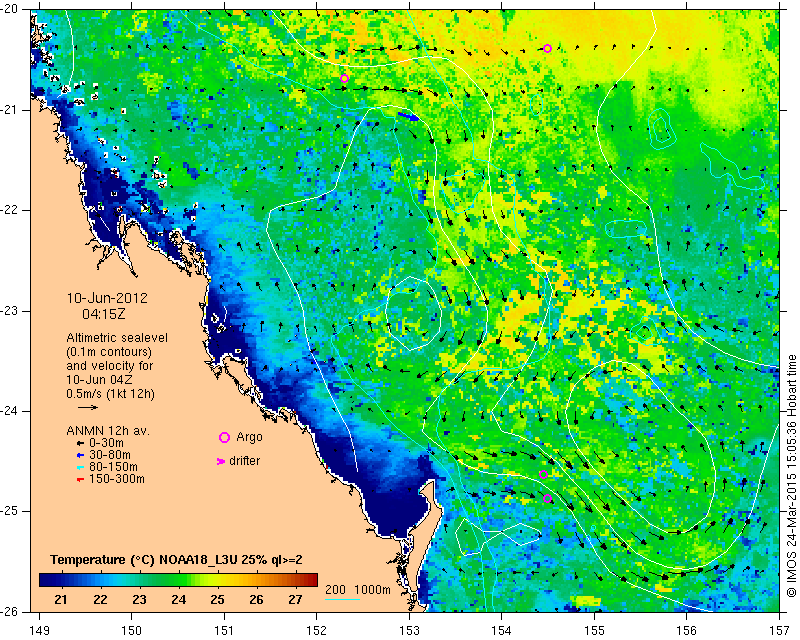Click the longitude axis label 157

tap(780, 631)
